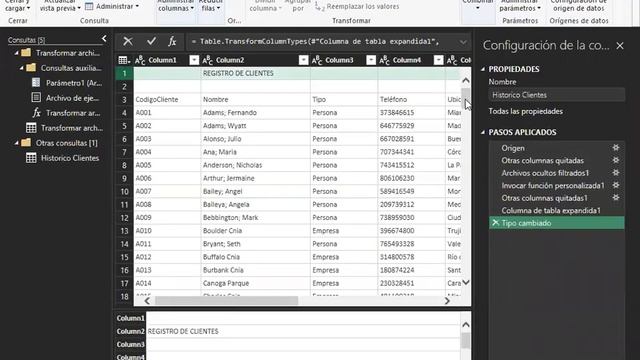Select phone cell 373846615
Screen dimensions: 640x360
tap(411, 113)
